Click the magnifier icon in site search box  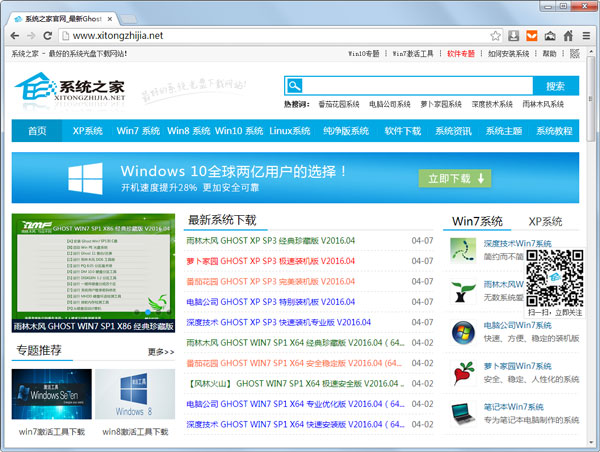click(x=294, y=86)
